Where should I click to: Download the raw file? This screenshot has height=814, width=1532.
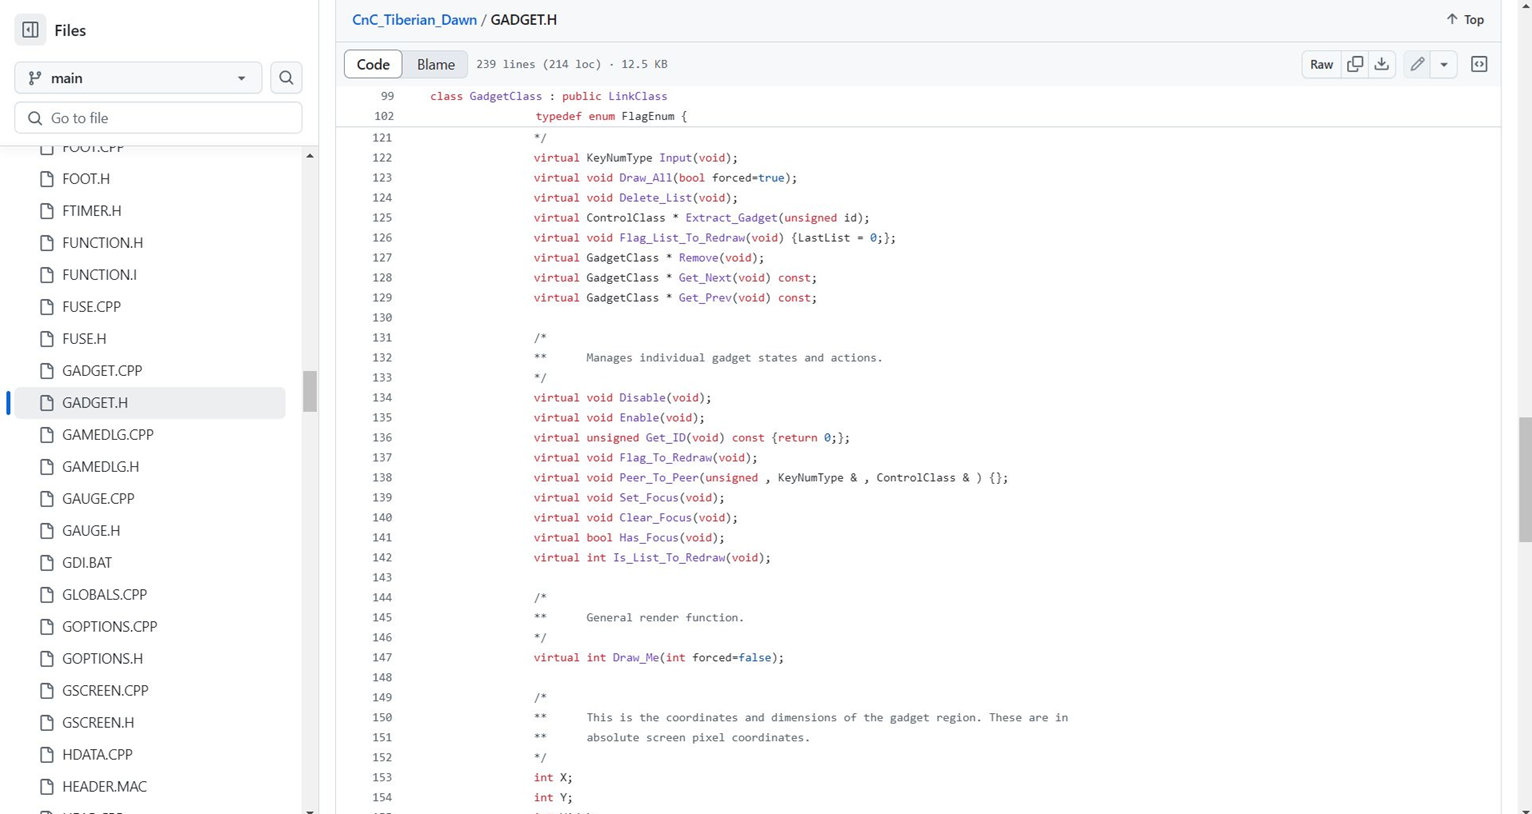coord(1381,64)
